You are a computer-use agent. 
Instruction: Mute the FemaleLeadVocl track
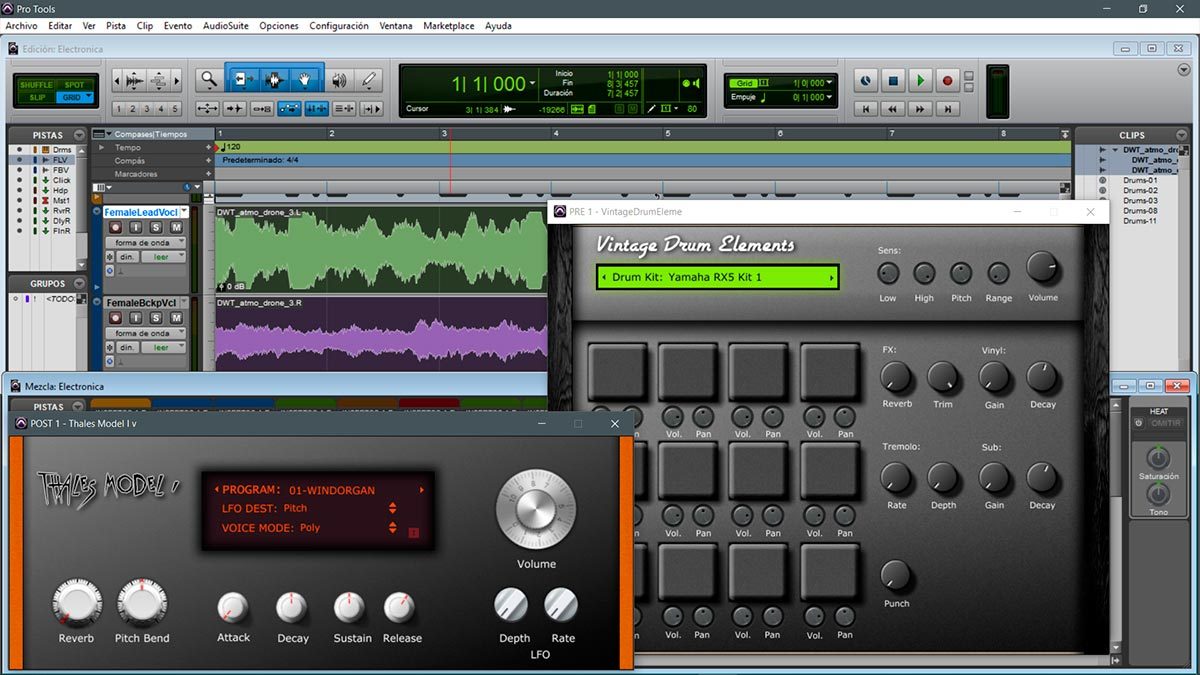176,228
